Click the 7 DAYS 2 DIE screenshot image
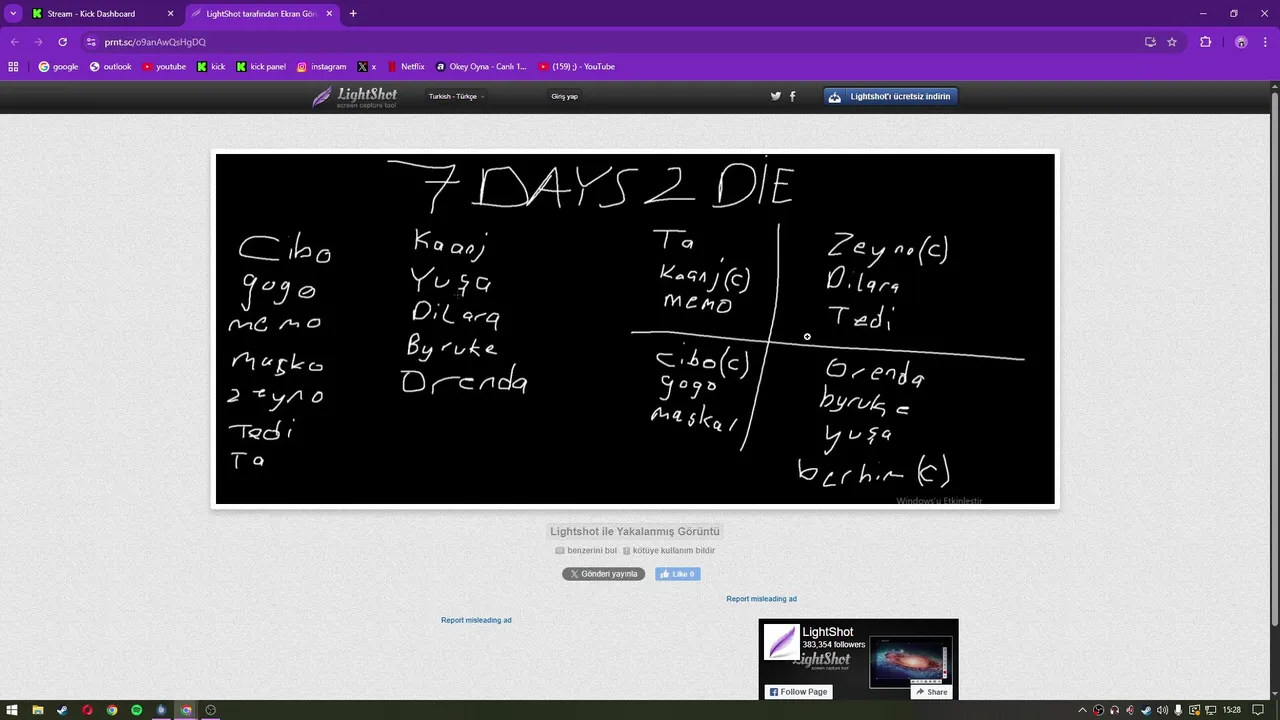 pos(635,329)
